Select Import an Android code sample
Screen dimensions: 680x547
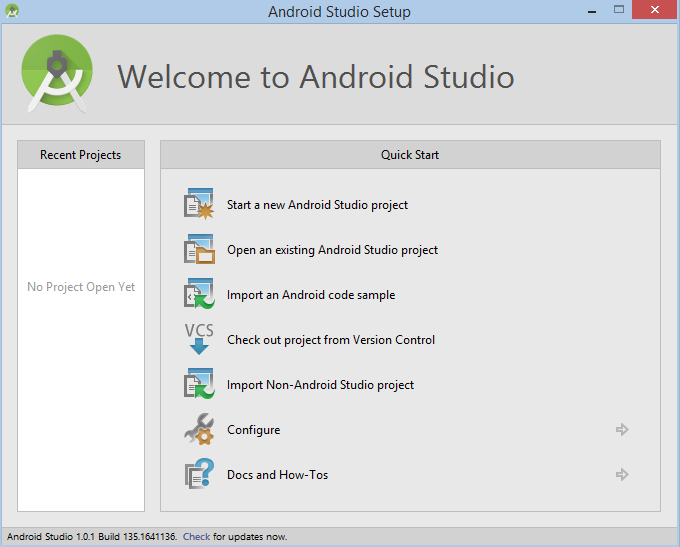coord(311,295)
